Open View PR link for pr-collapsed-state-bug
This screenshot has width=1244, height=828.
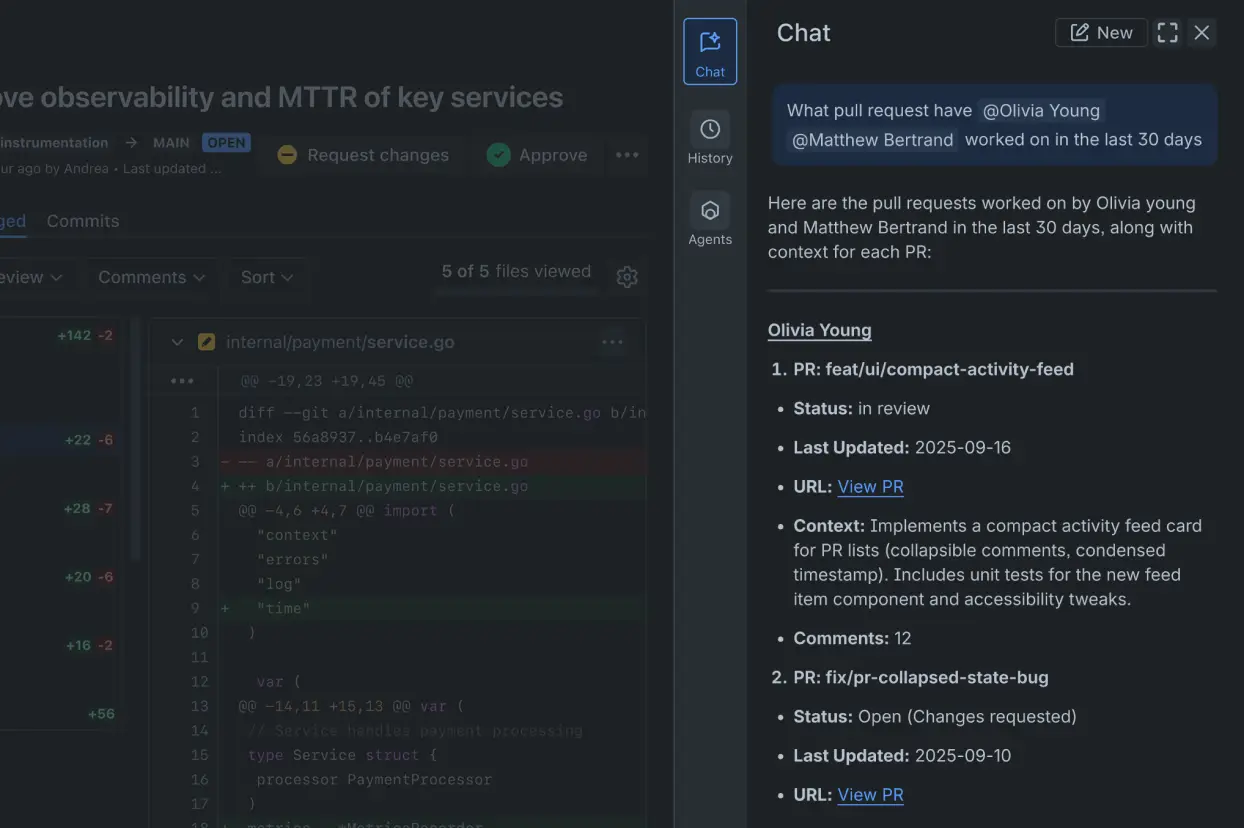click(870, 795)
